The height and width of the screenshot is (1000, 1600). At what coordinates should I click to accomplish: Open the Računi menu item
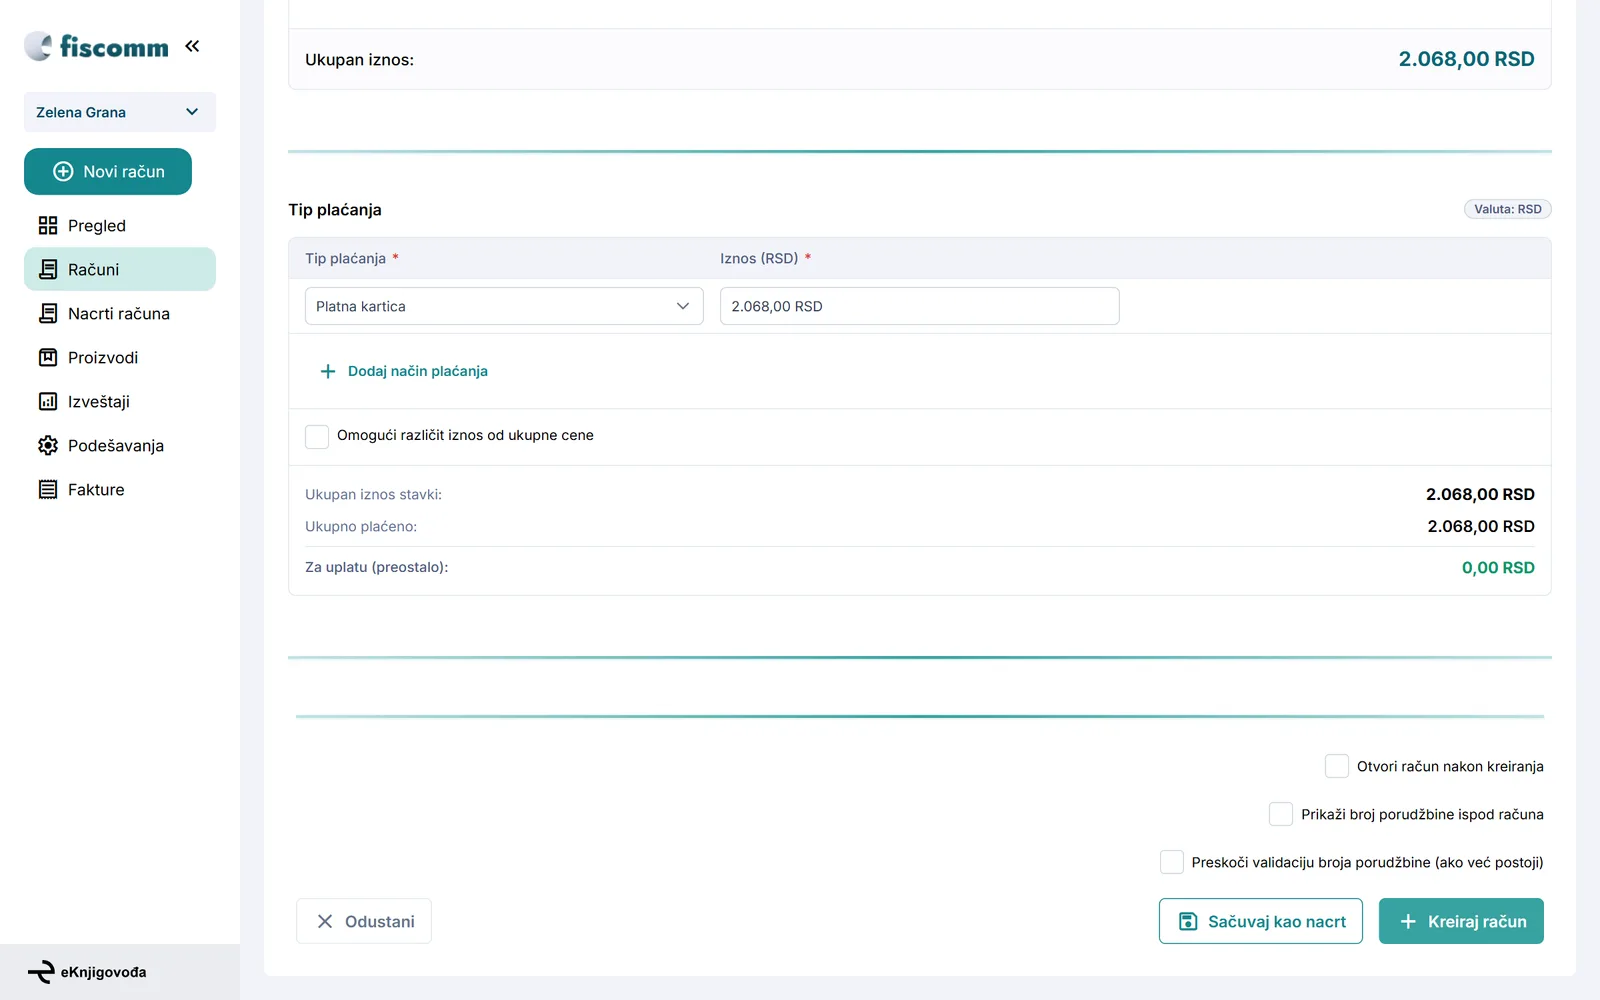pos(120,269)
